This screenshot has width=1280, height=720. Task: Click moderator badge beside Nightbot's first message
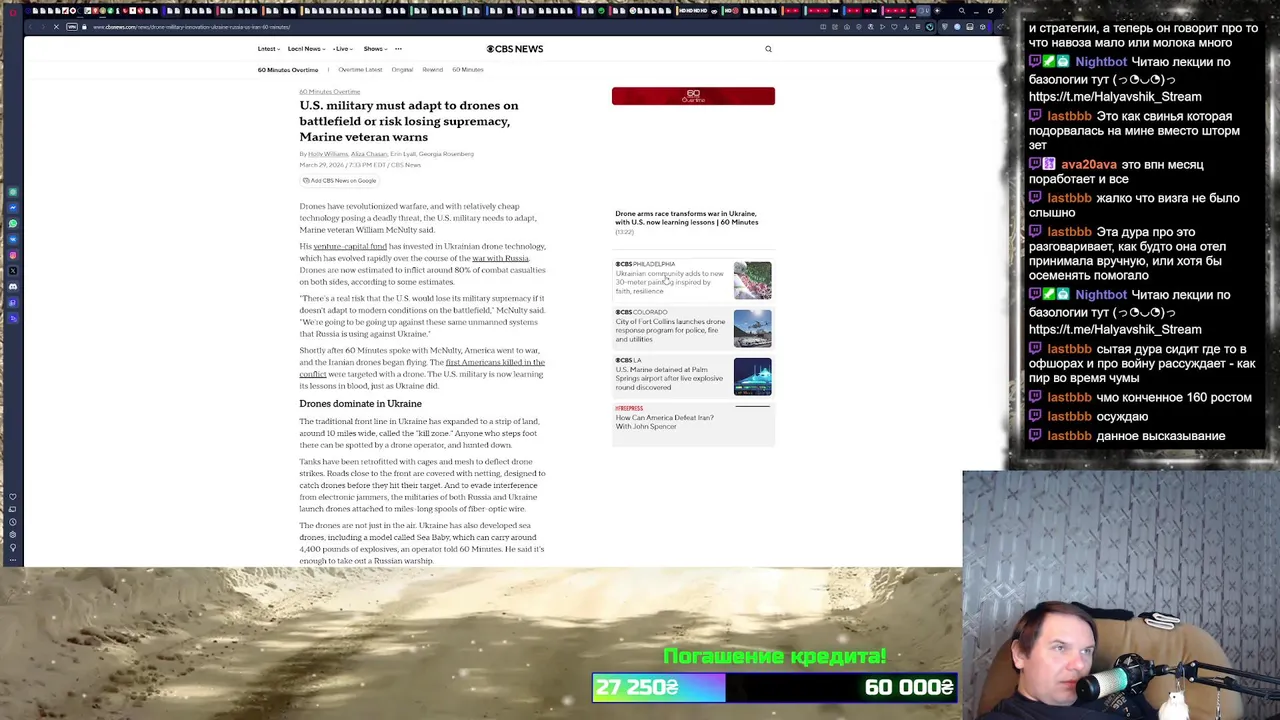[x=1049, y=62]
